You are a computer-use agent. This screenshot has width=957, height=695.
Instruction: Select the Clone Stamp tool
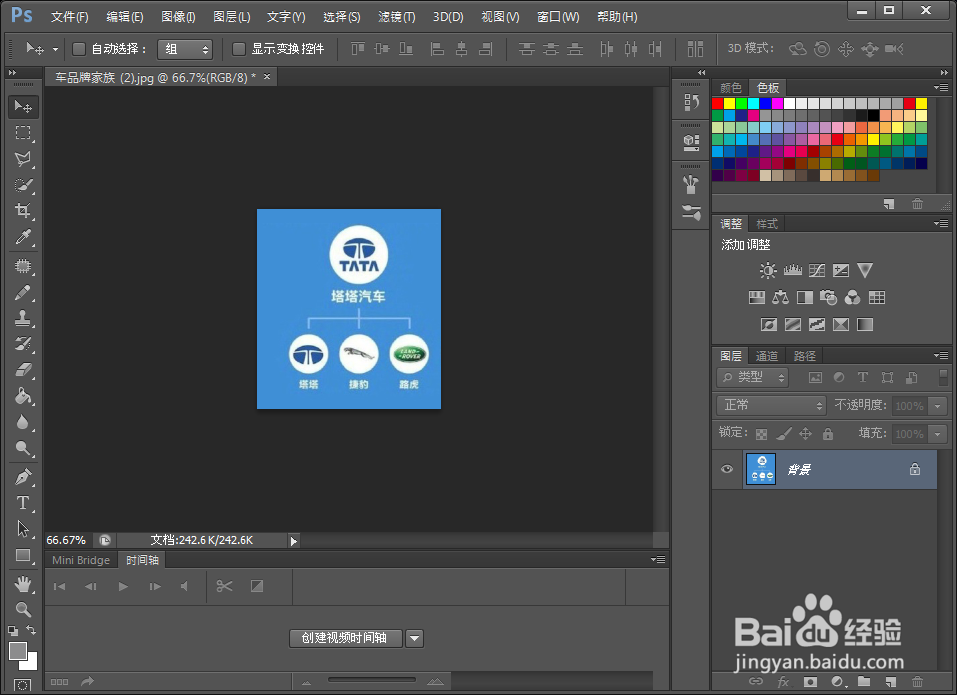(23, 318)
